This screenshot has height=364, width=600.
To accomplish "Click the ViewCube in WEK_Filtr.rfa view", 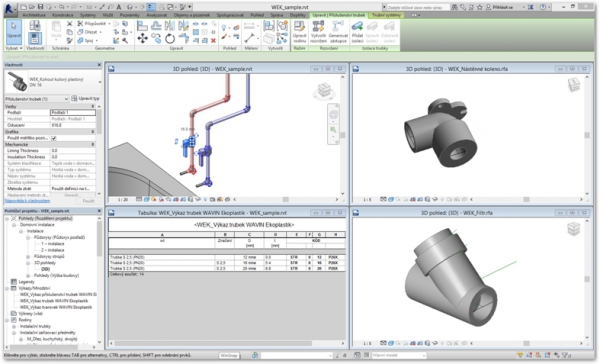I will (574, 229).
